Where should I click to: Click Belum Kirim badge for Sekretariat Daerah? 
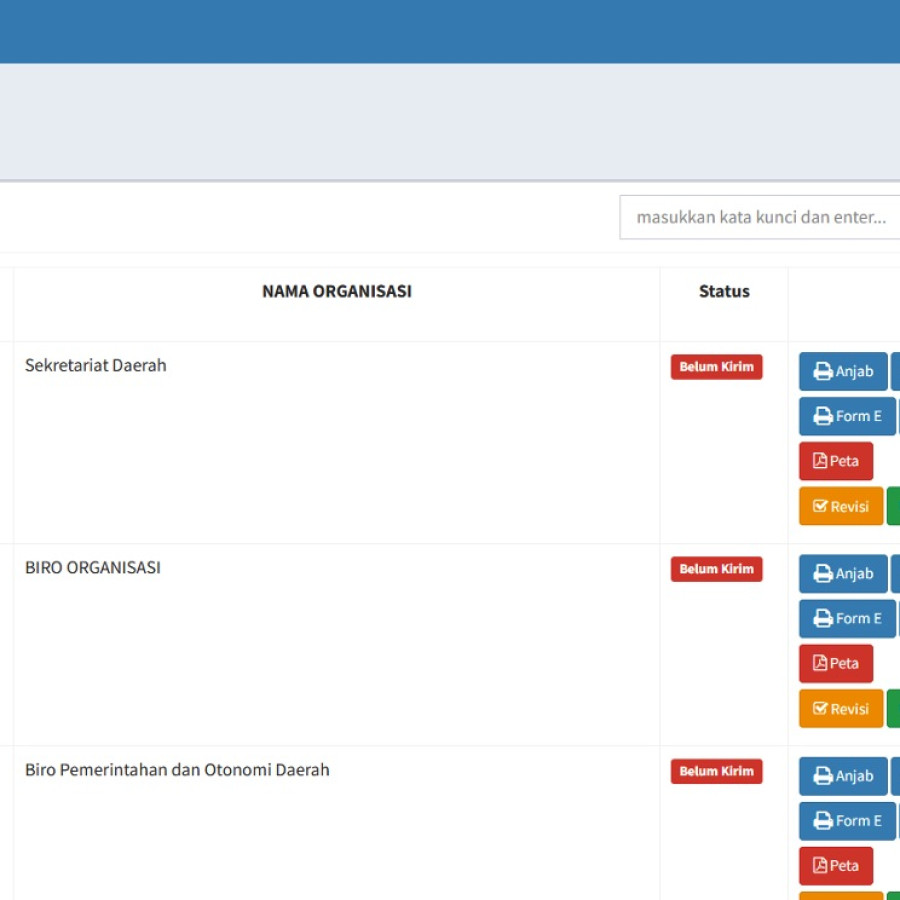(716, 367)
